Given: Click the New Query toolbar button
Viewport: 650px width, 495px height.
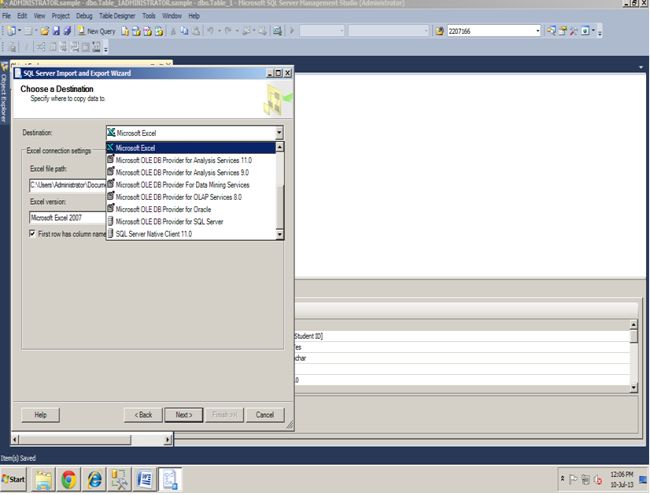Looking at the screenshot, I should coord(97,31).
